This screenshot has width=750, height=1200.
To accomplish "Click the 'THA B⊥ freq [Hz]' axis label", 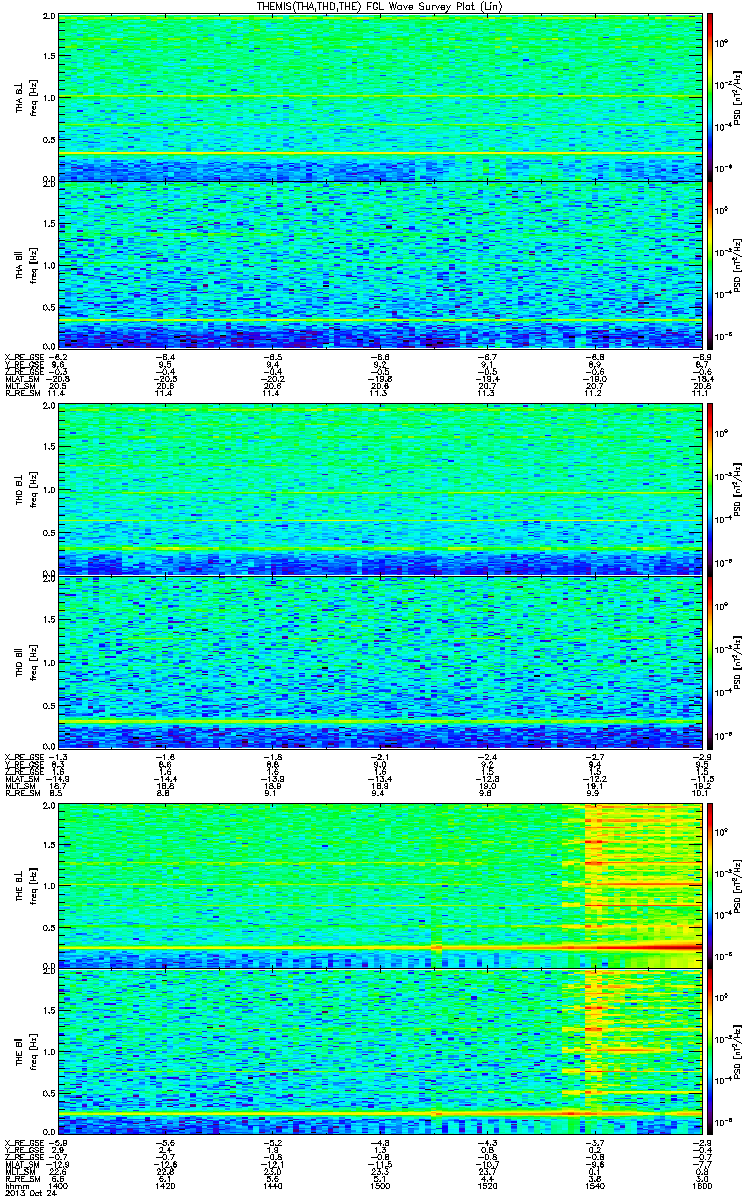I will [25, 99].
